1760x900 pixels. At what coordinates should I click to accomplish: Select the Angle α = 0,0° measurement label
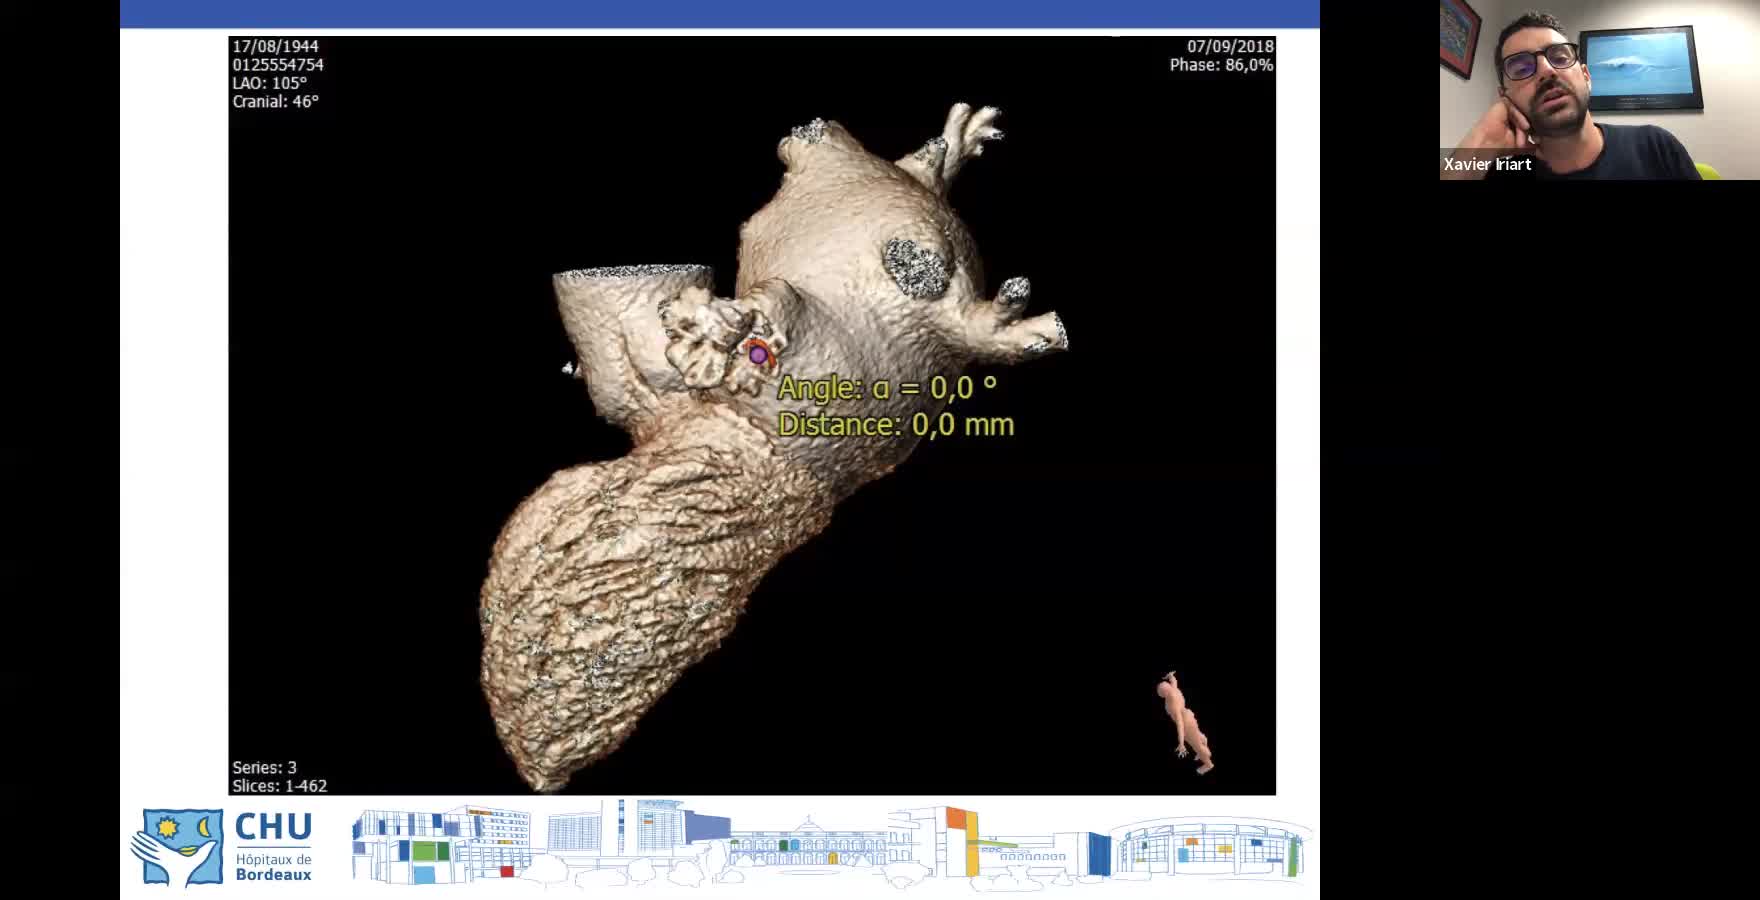pos(886,387)
